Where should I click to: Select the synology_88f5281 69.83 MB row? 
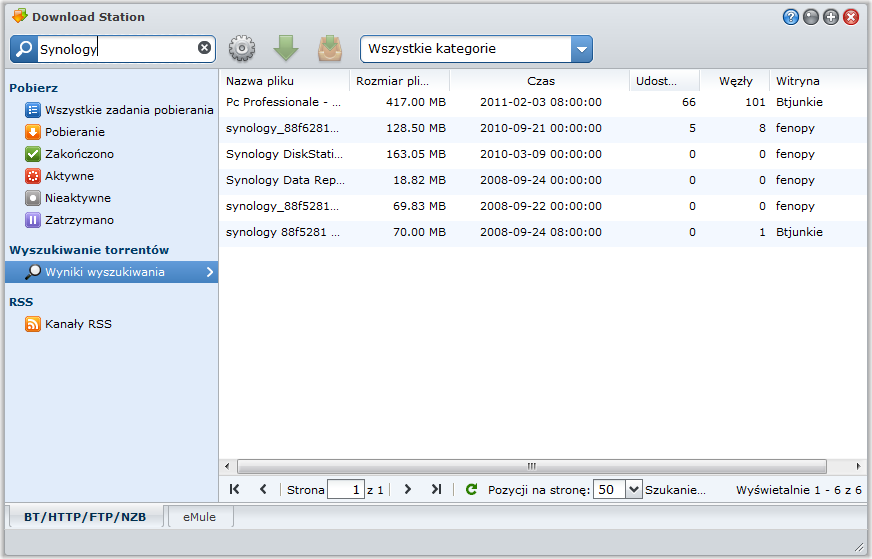pyautogui.click(x=543, y=206)
